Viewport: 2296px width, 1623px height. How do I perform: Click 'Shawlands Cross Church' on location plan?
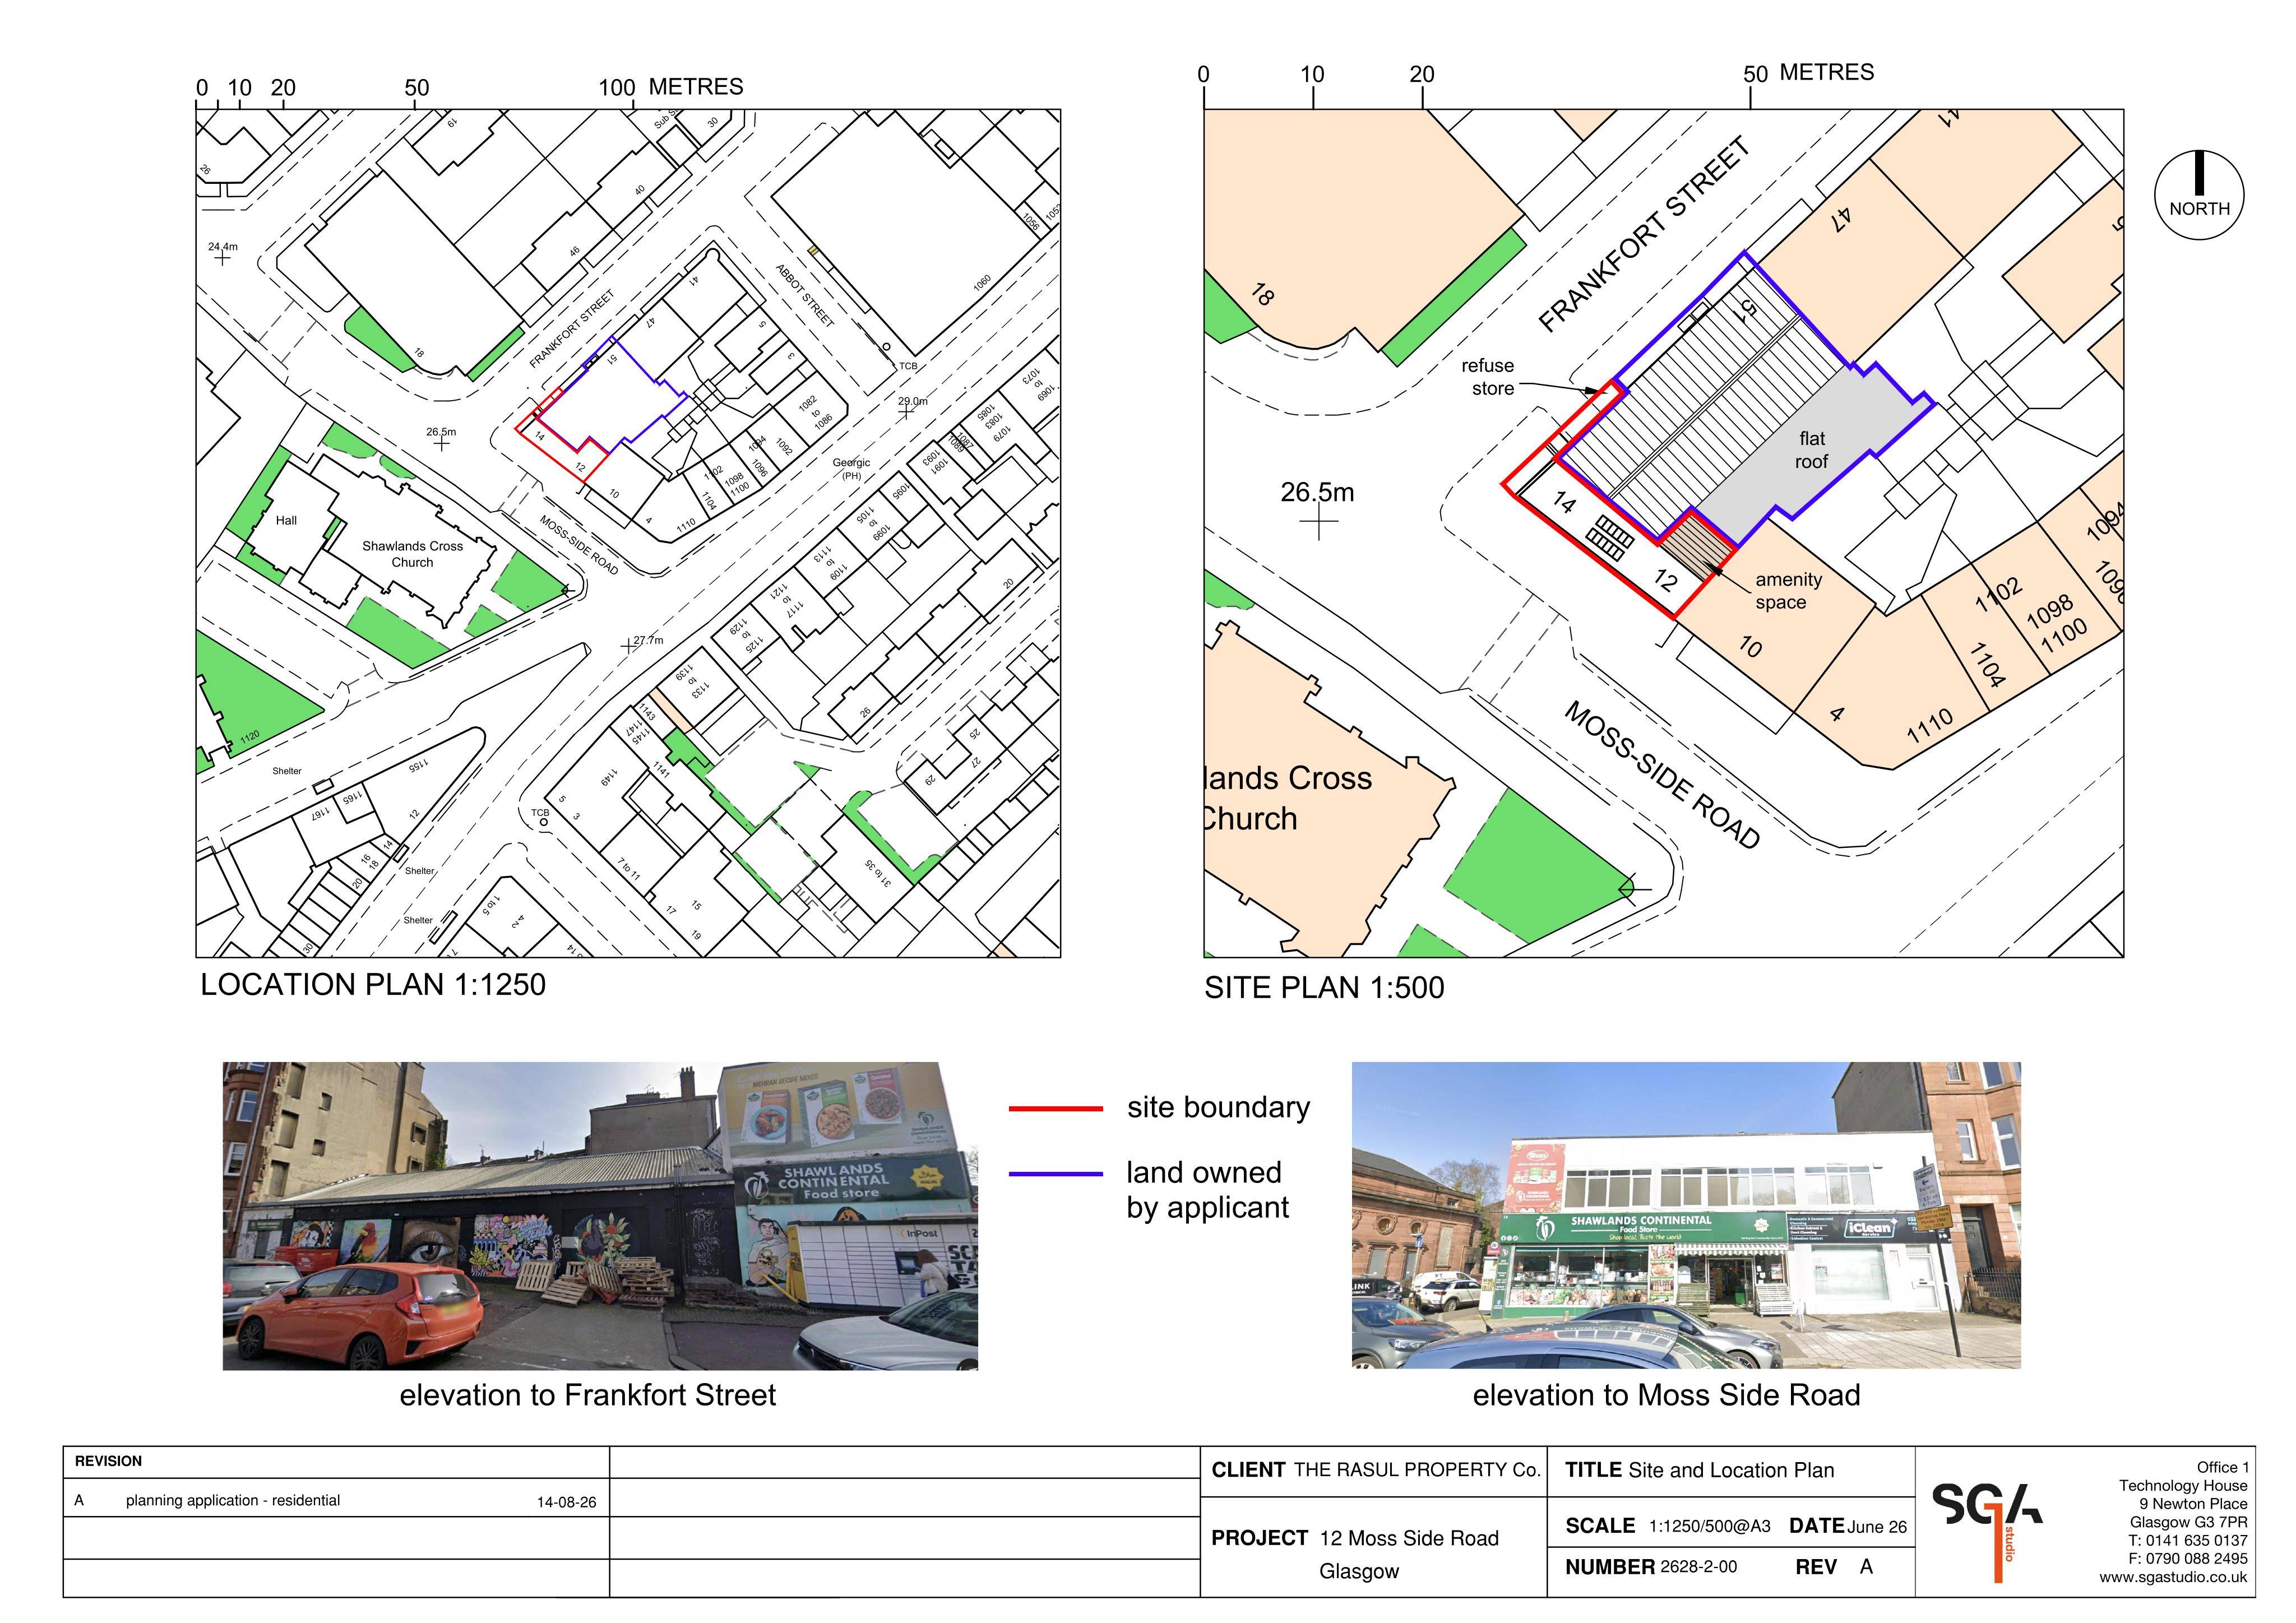pyautogui.click(x=412, y=554)
